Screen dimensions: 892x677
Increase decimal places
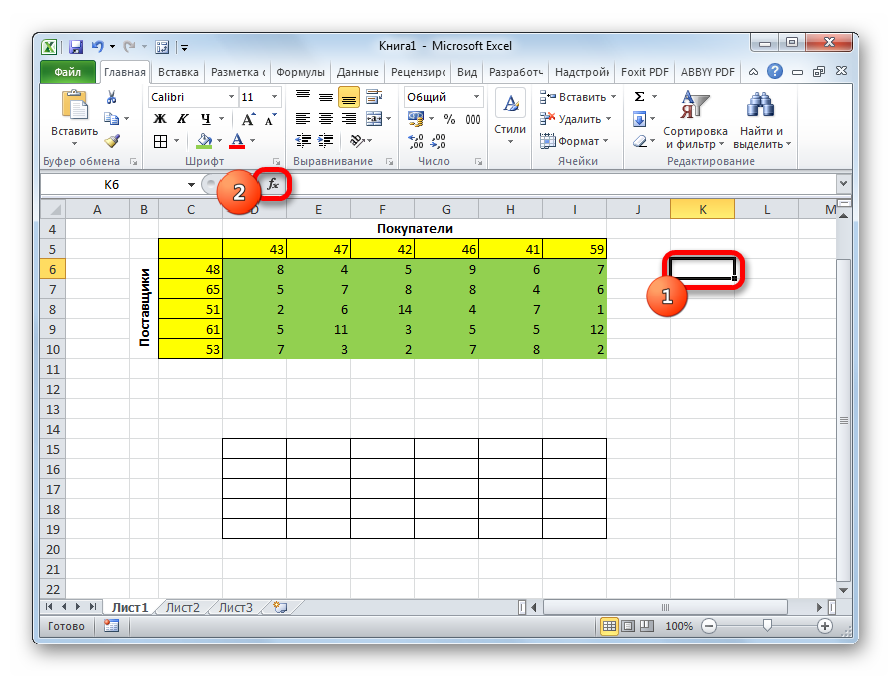416,141
